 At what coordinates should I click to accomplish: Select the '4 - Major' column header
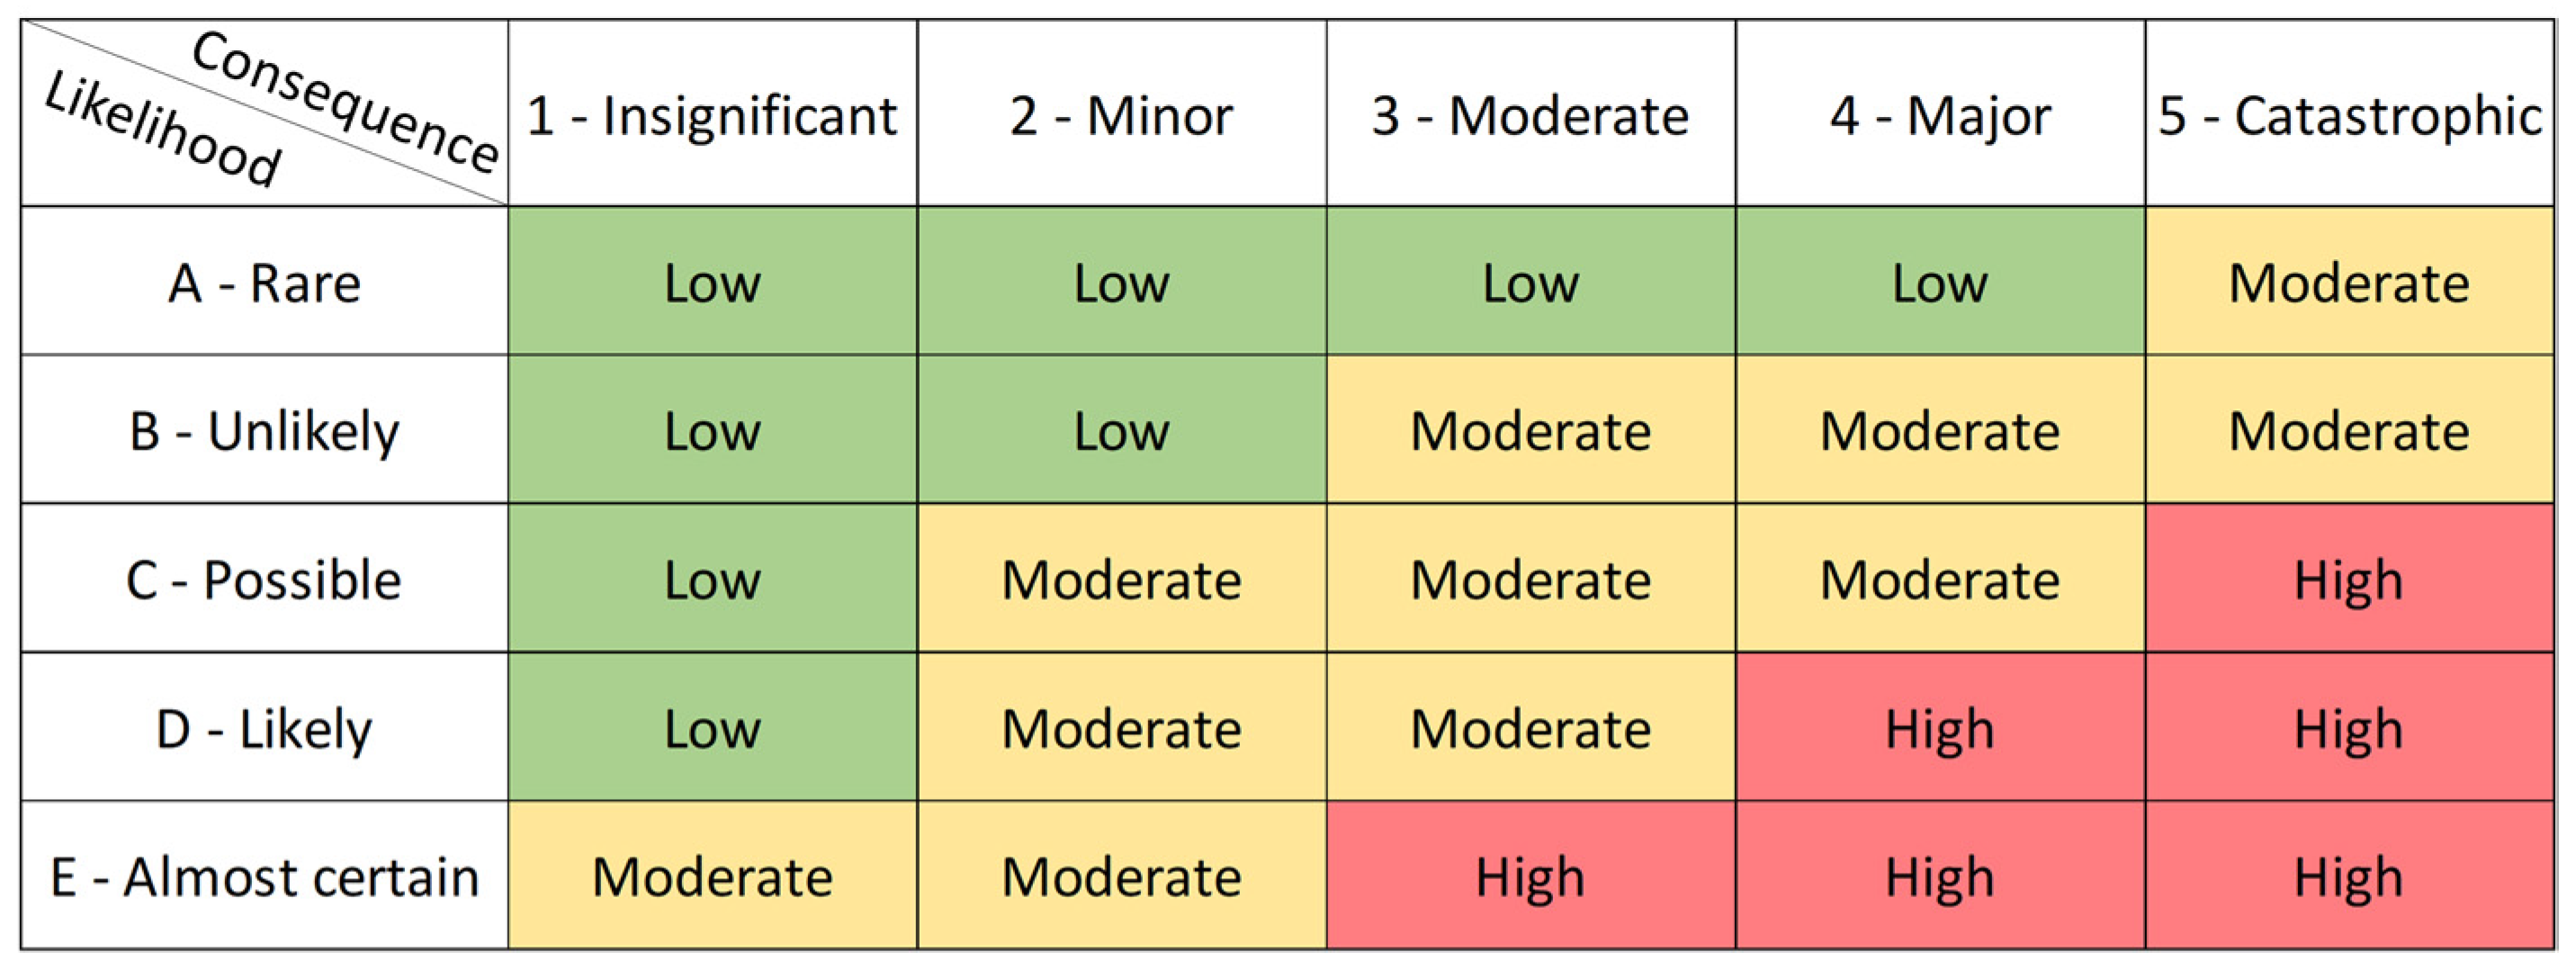[x=1940, y=115]
